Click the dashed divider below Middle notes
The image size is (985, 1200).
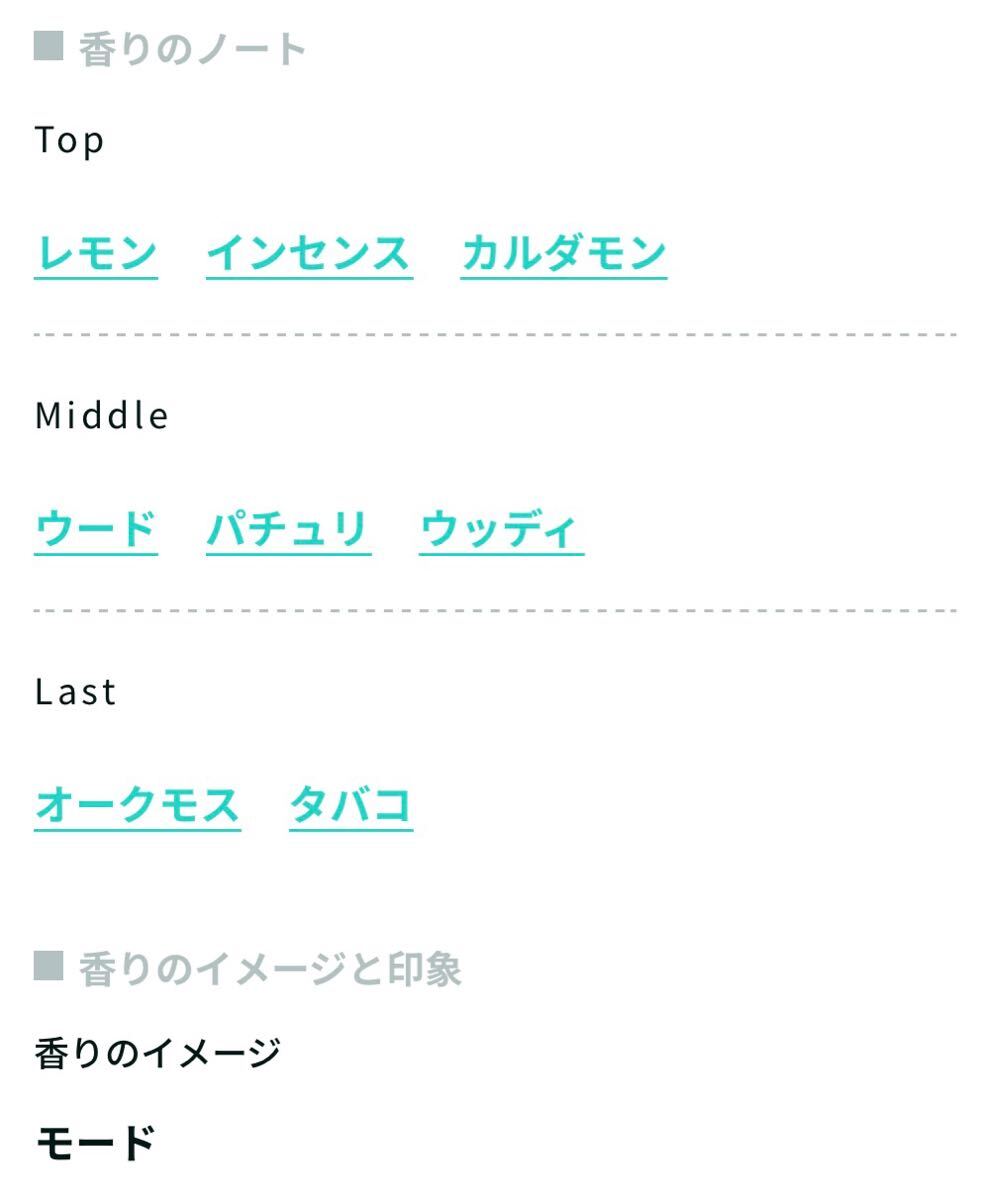[x=495, y=610]
